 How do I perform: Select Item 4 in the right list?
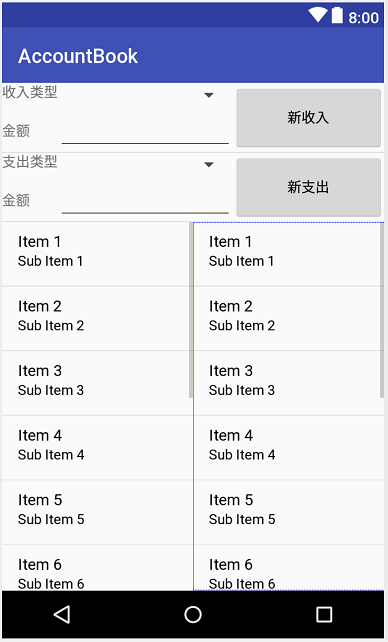pyautogui.click(x=289, y=448)
